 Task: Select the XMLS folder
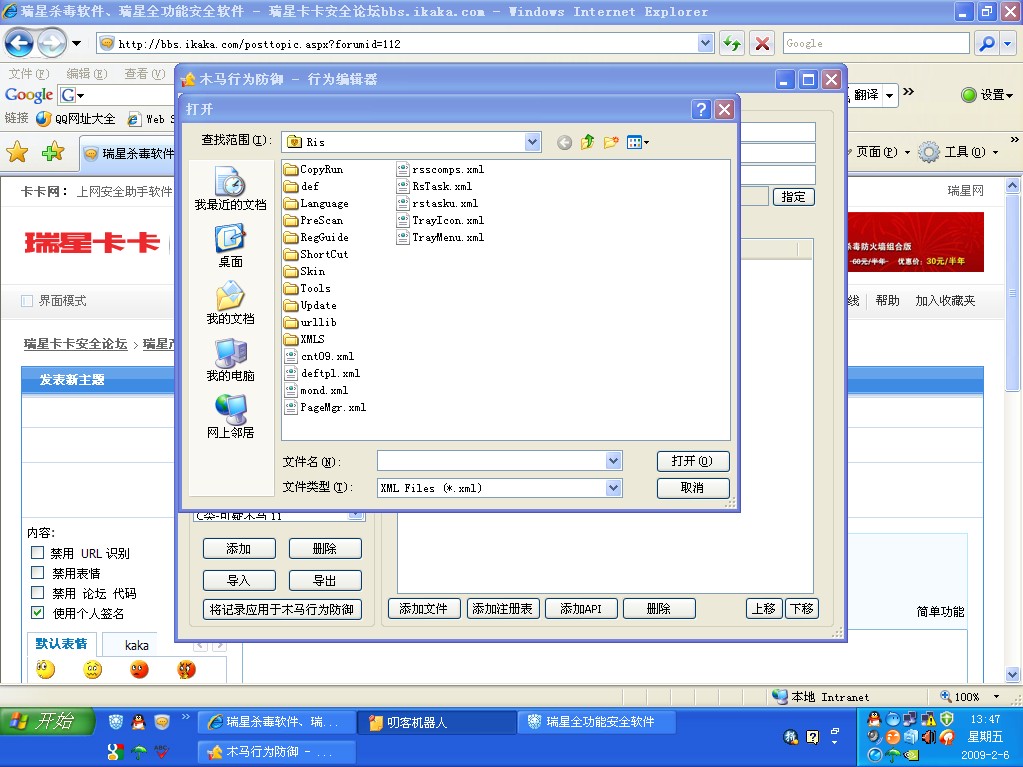coord(305,339)
